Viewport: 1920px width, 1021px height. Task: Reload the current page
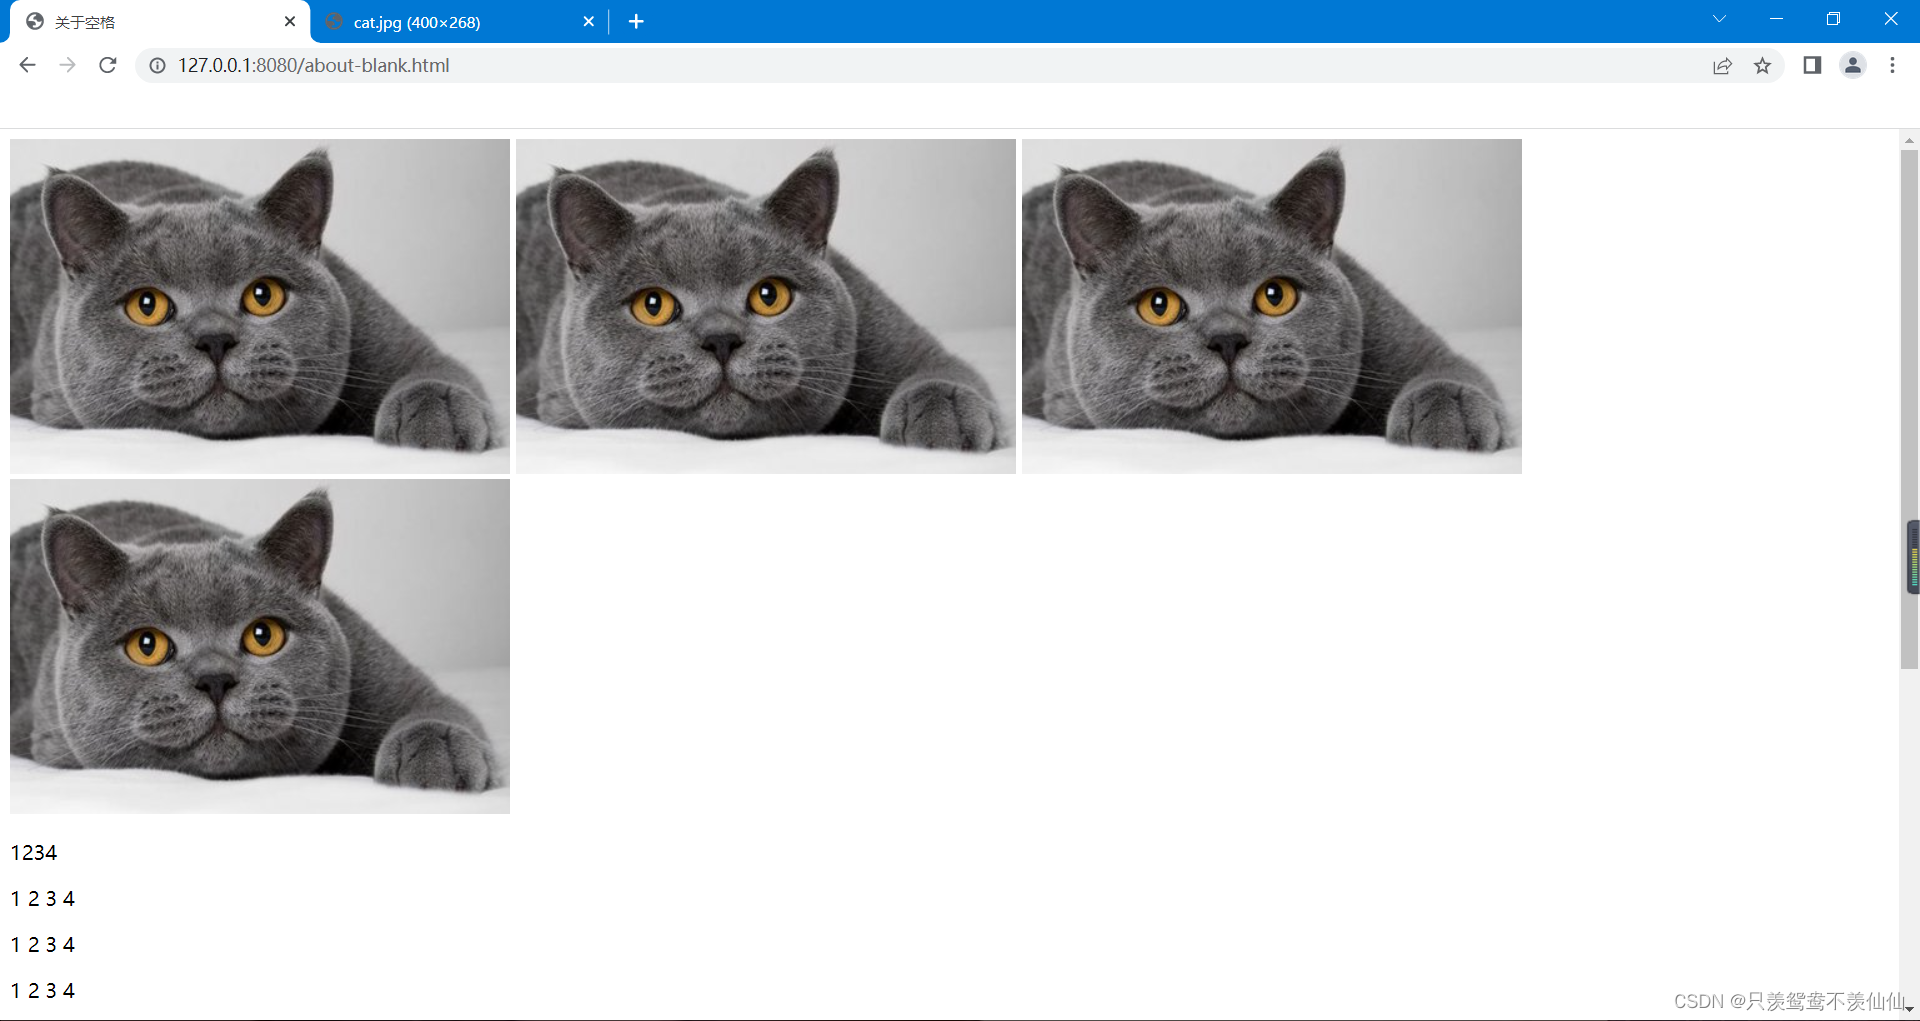(x=108, y=65)
